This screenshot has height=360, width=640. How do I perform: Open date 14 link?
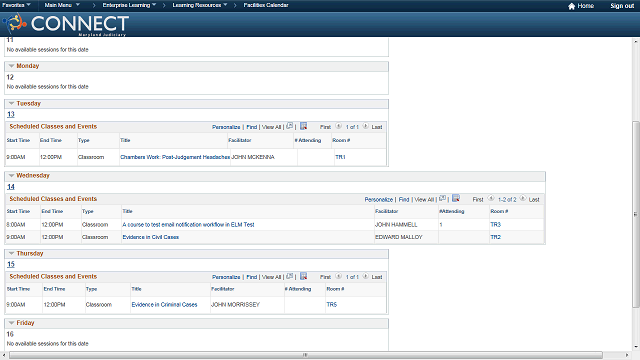11,187
